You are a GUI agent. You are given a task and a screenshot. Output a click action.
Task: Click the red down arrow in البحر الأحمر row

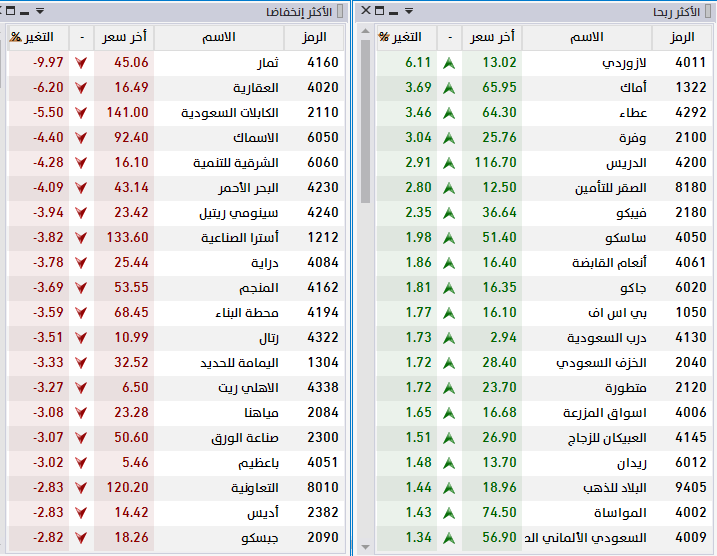pos(81,188)
